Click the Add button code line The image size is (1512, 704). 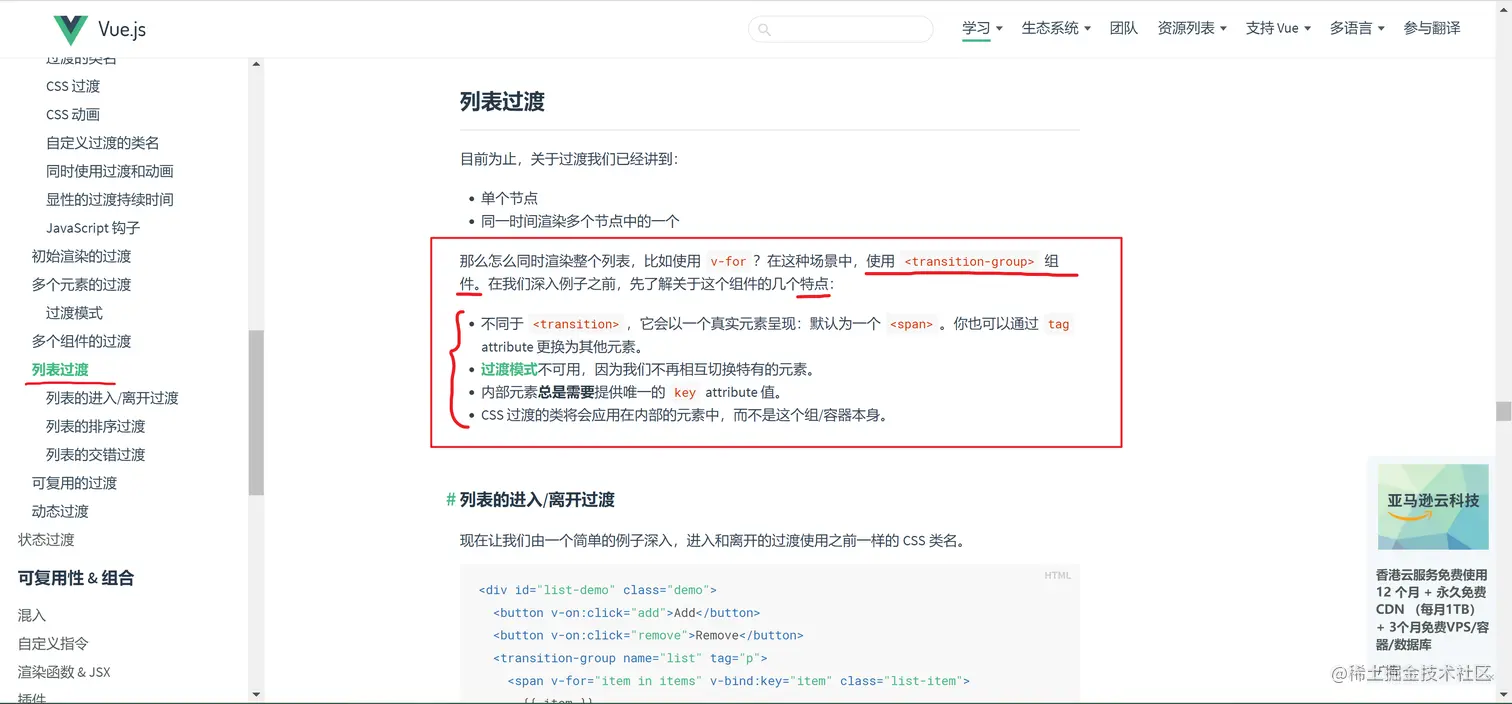(627, 613)
